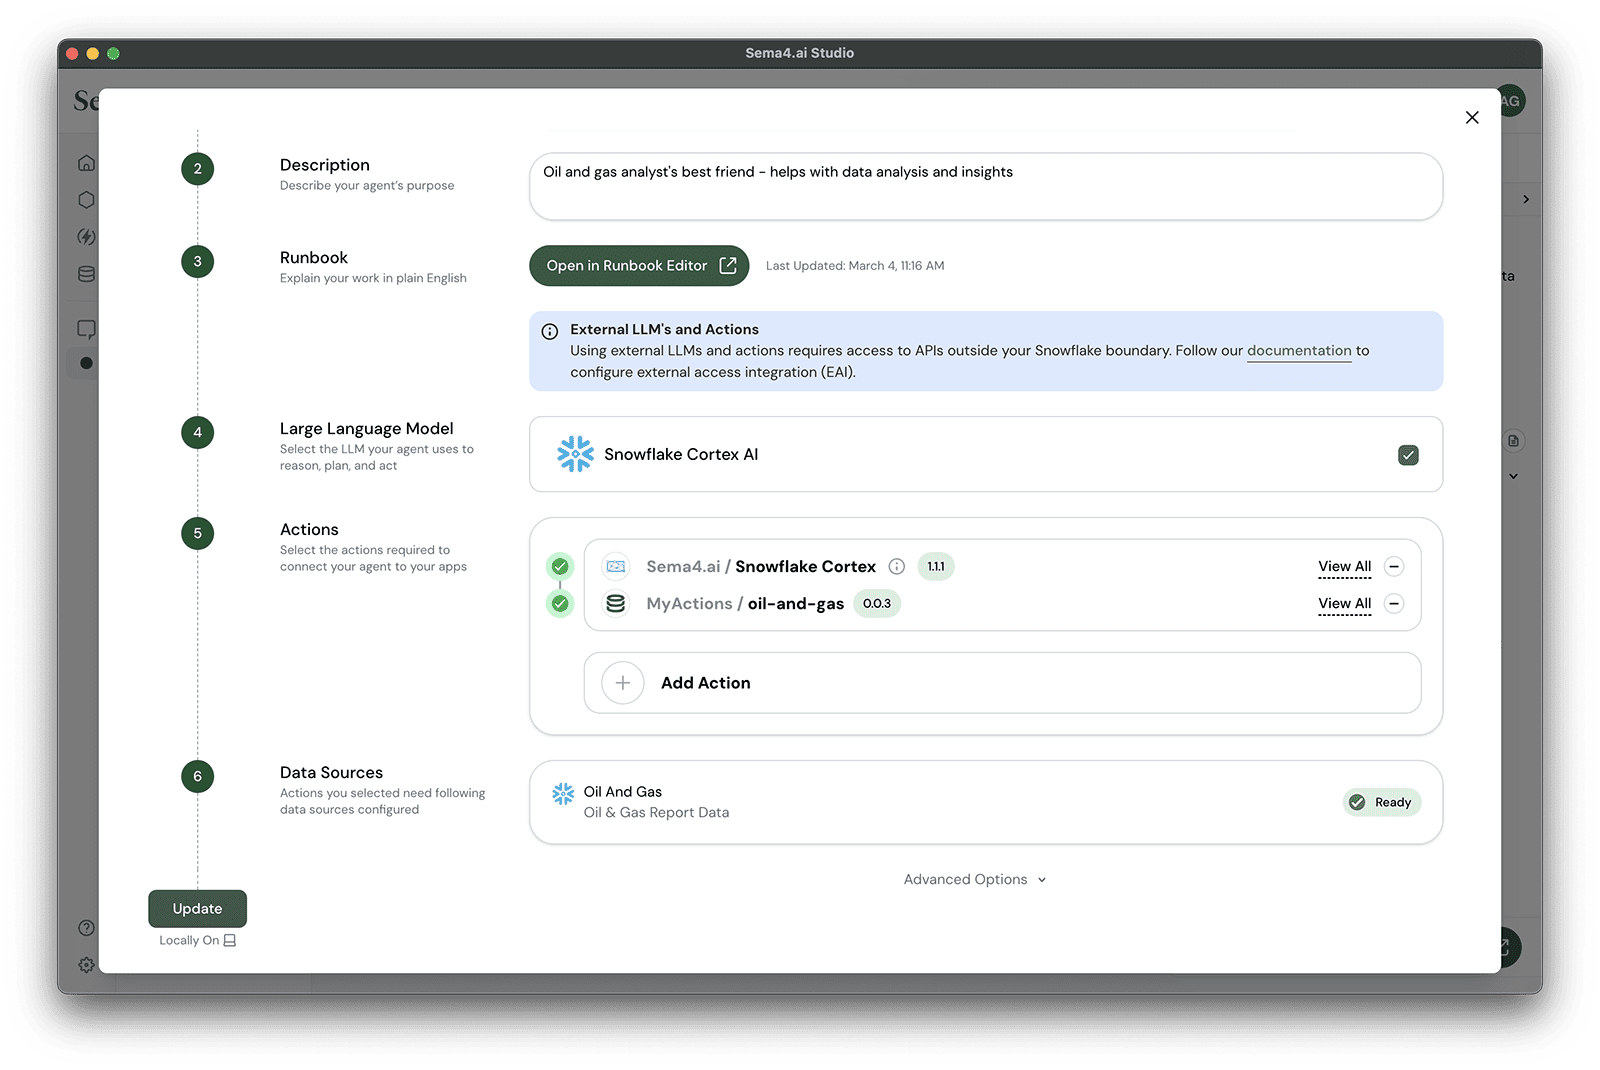1600x1070 pixels.
Task: Toggle the green check for Sema4.ai Snowflake Cortex
Action: (x=560, y=567)
